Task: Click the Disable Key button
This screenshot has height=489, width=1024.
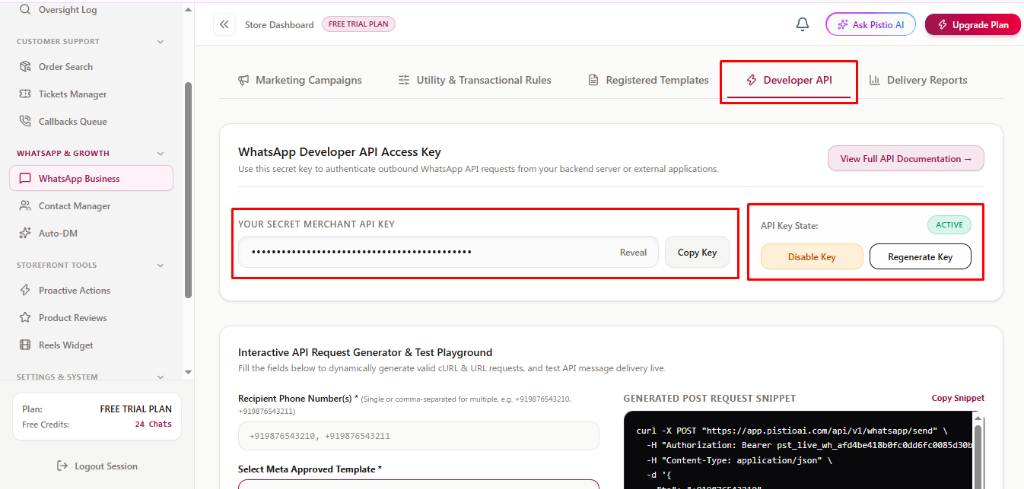Action: (x=812, y=257)
